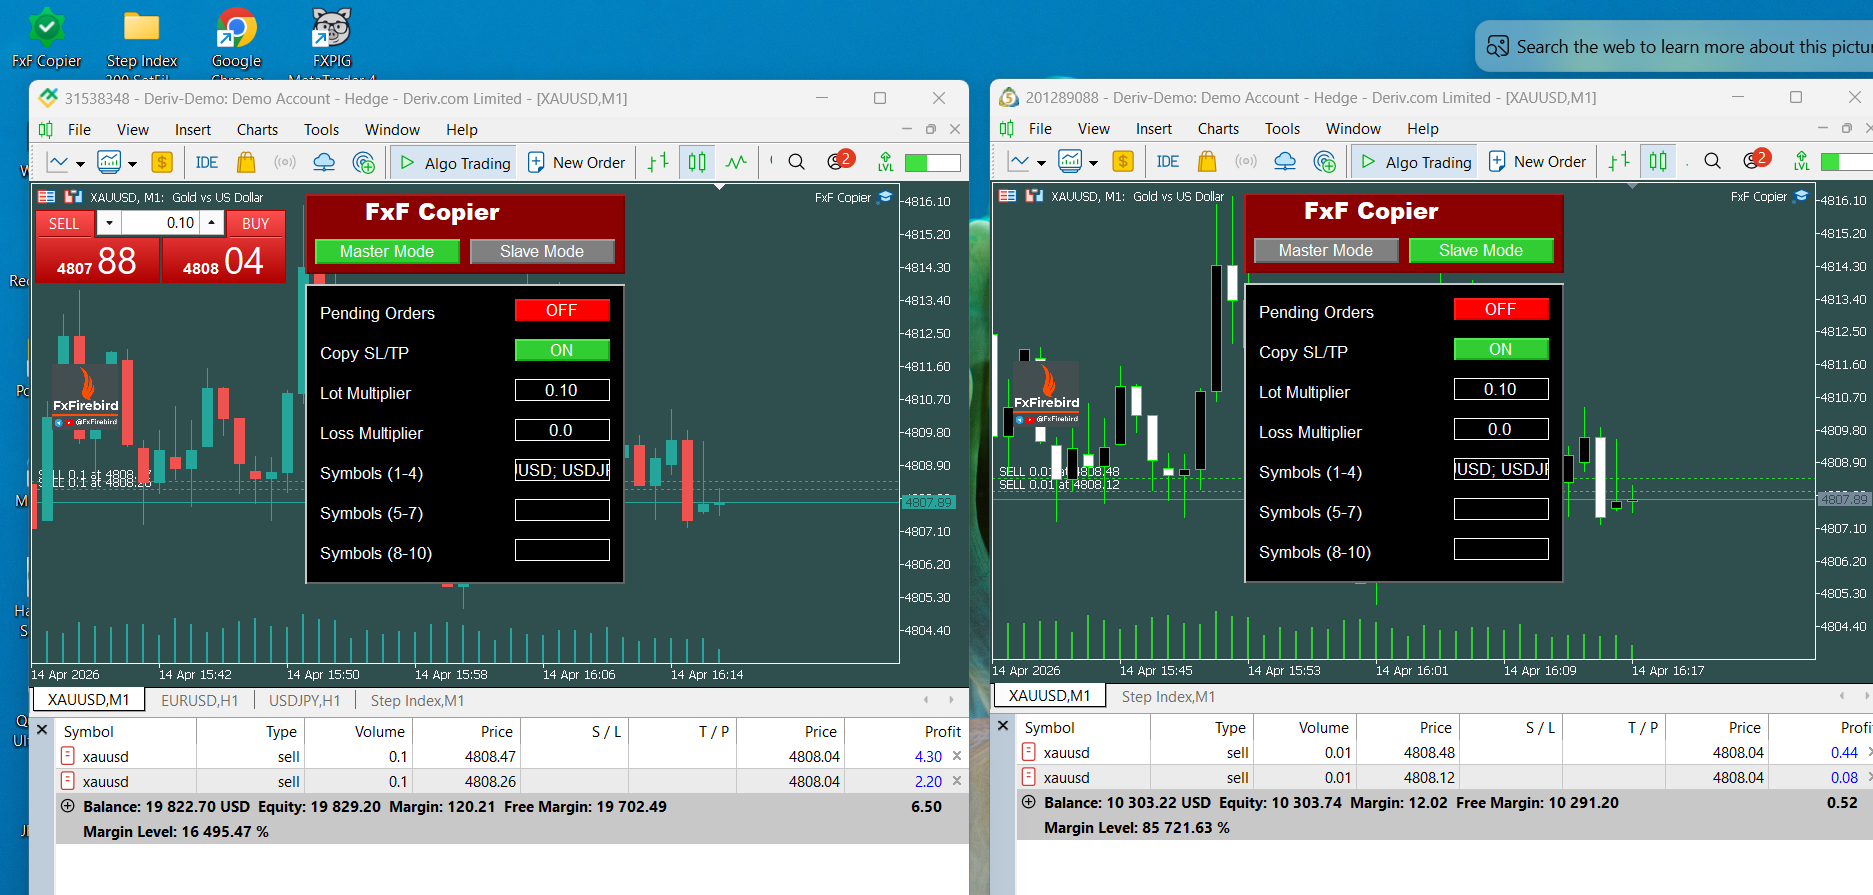Image resolution: width=1873 pixels, height=895 pixels.
Task: Toggle Copy SL/TP ON in right copier
Action: click(1501, 350)
